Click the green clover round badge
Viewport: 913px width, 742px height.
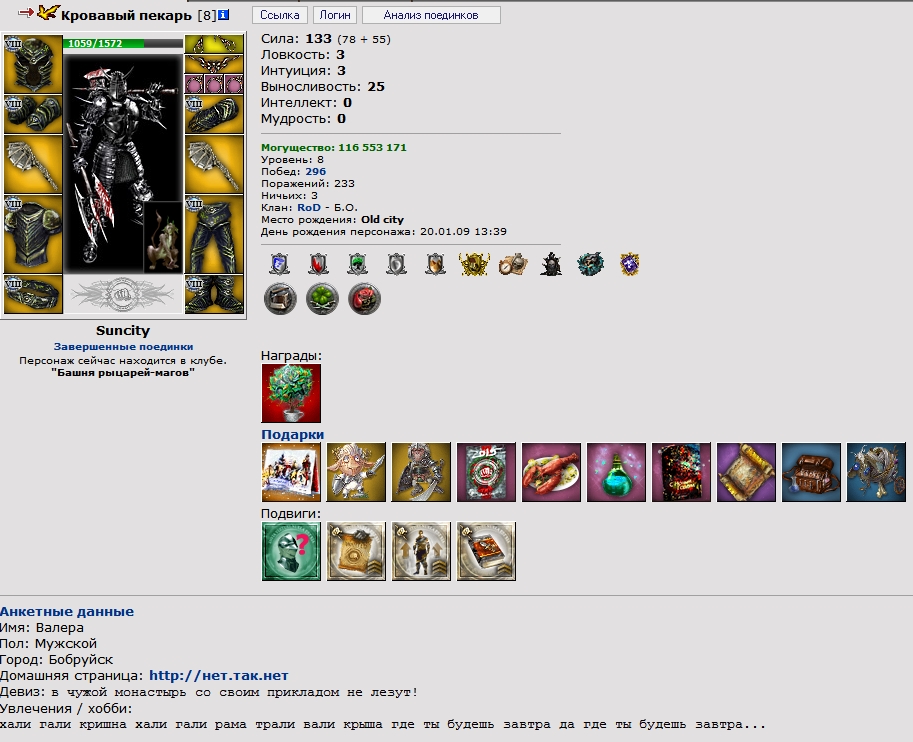(x=322, y=299)
